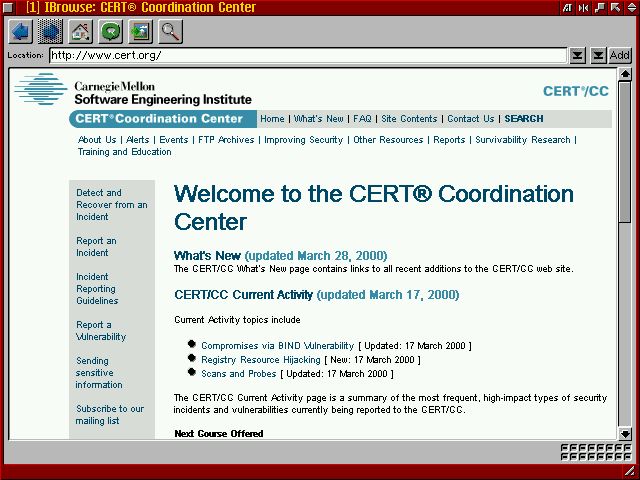Screen dimensions: 640x480
Task: Open the What's New nav link
Action: point(318,119)
